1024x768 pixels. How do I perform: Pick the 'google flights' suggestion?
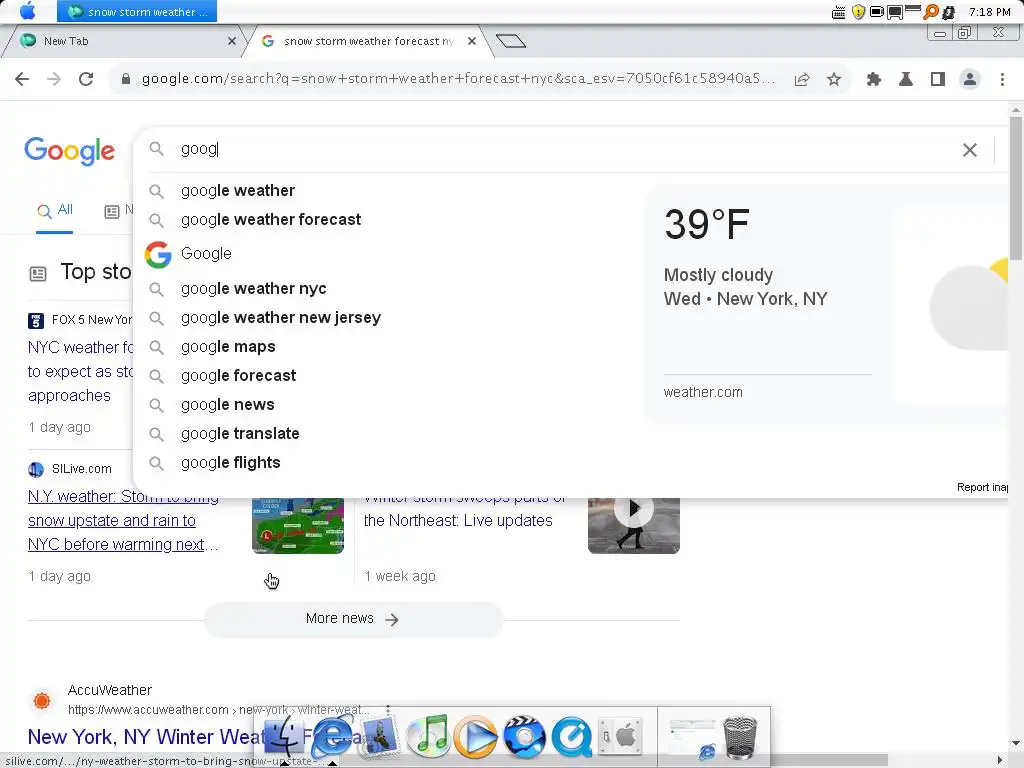coord(231,462)
